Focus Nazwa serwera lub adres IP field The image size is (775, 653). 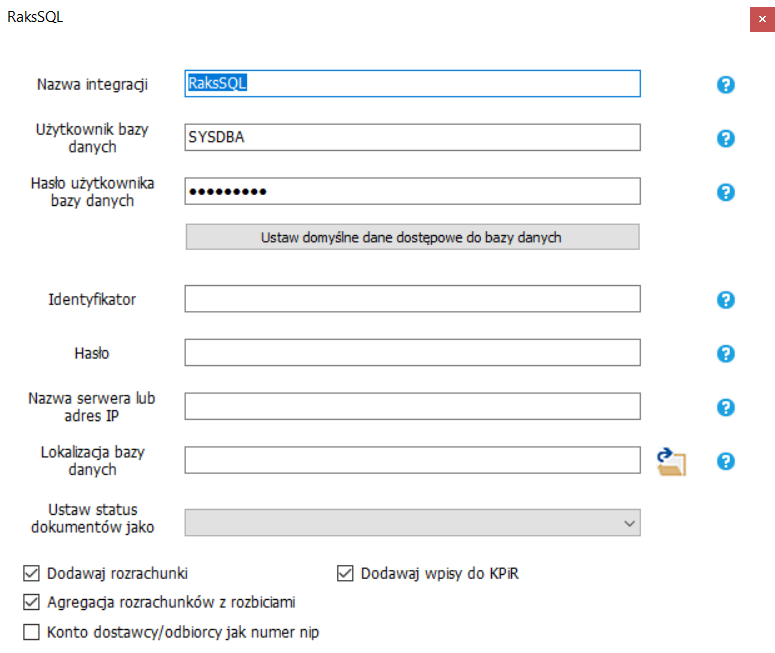click(x=413, y=406)
